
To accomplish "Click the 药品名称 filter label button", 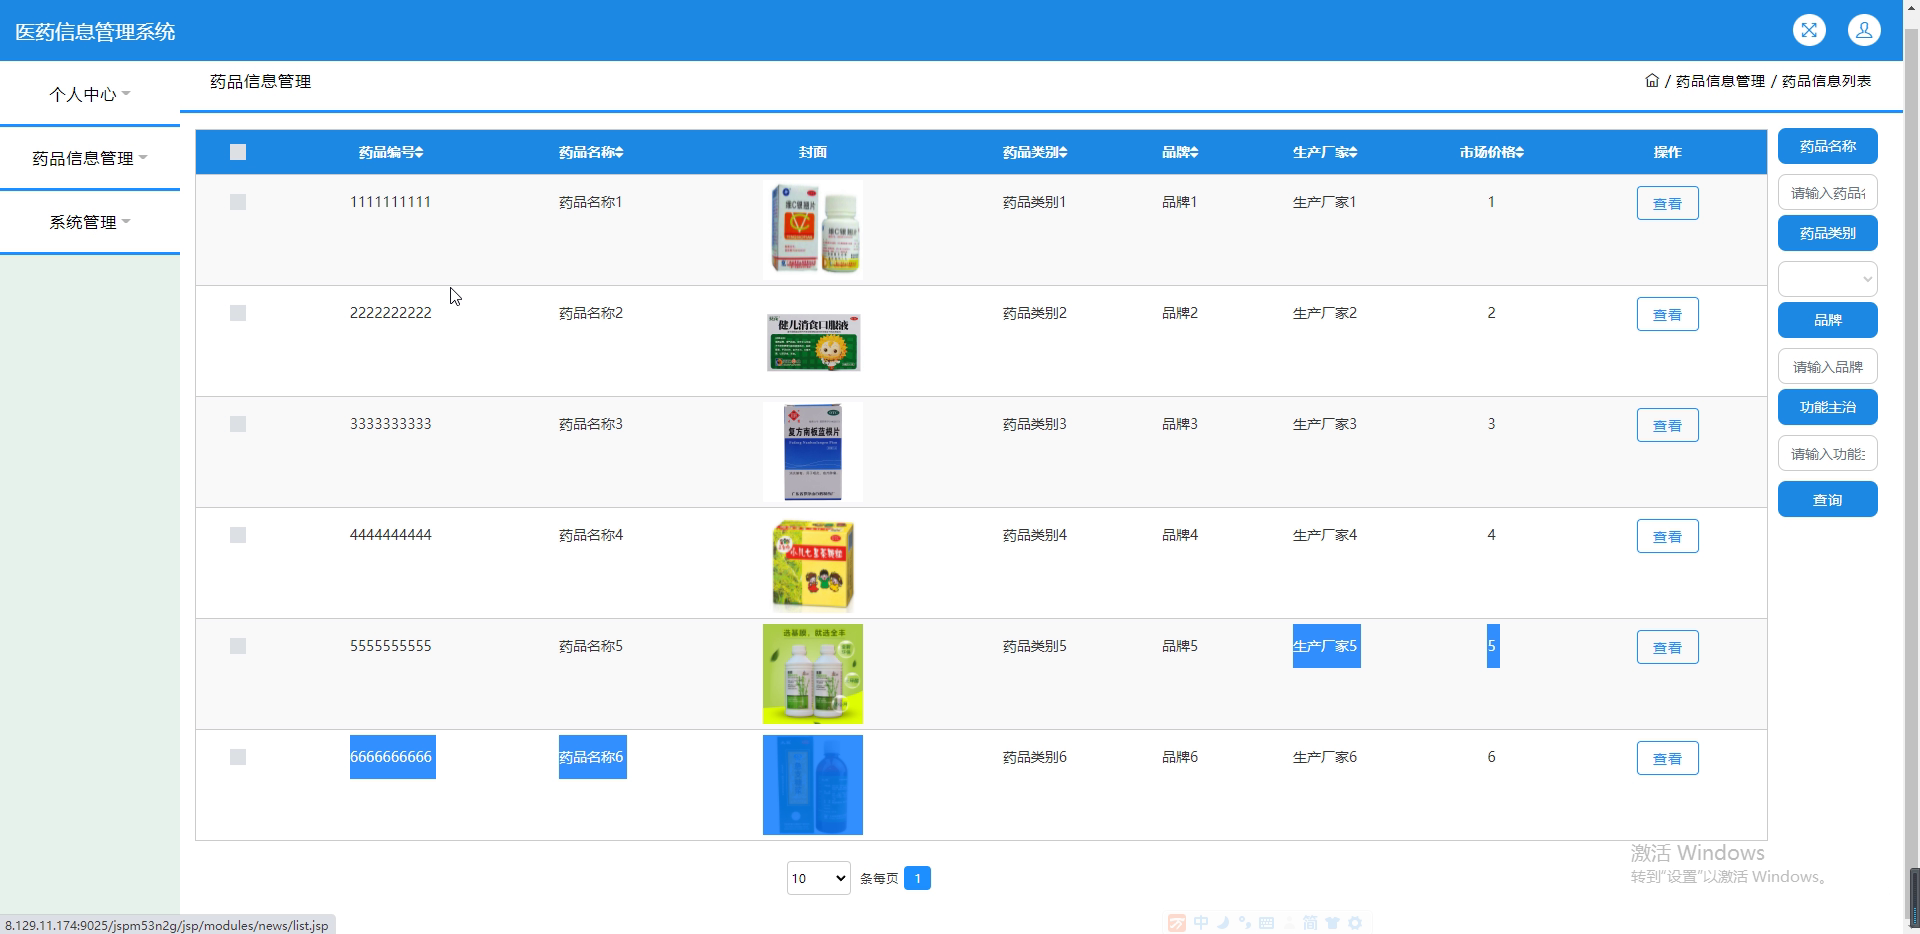I will click(x=1827, y=146).
